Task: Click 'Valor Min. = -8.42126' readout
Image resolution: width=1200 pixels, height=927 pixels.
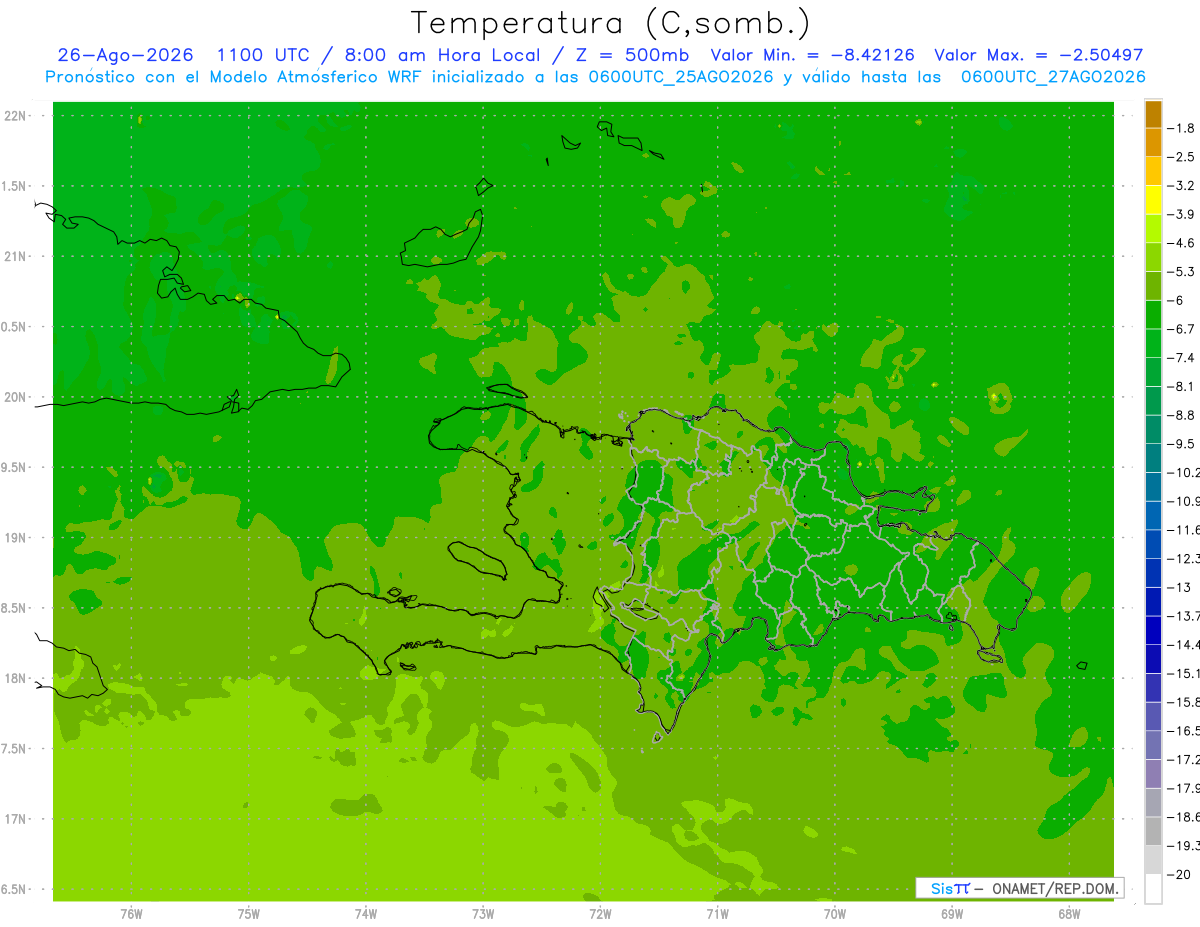Action: (x=811, y=55)
